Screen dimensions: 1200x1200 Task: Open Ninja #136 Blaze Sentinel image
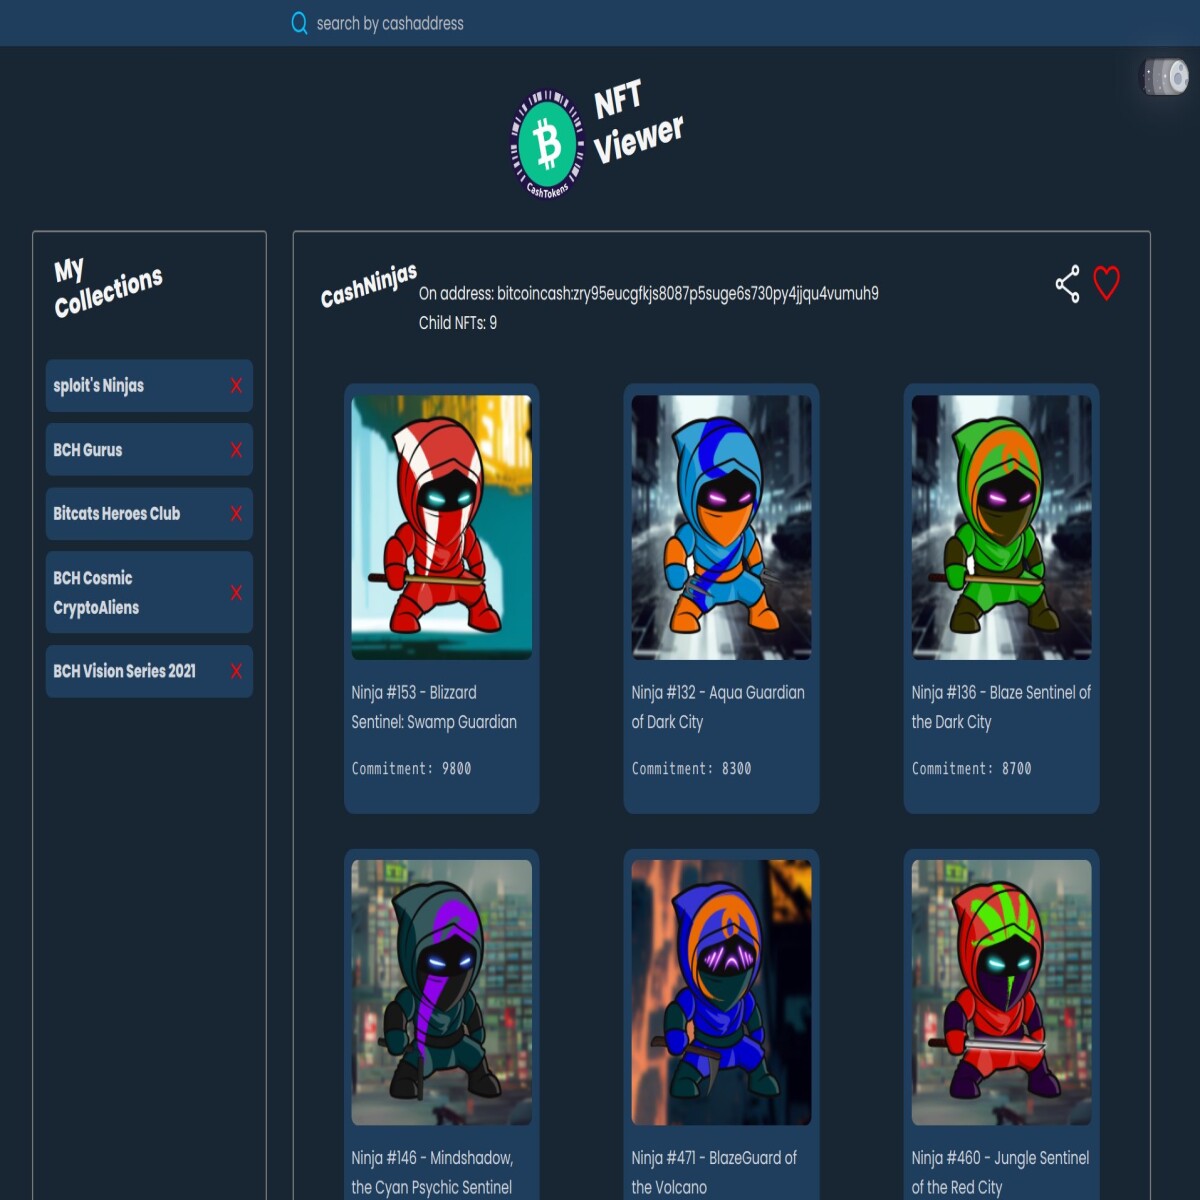(1001, 527)
